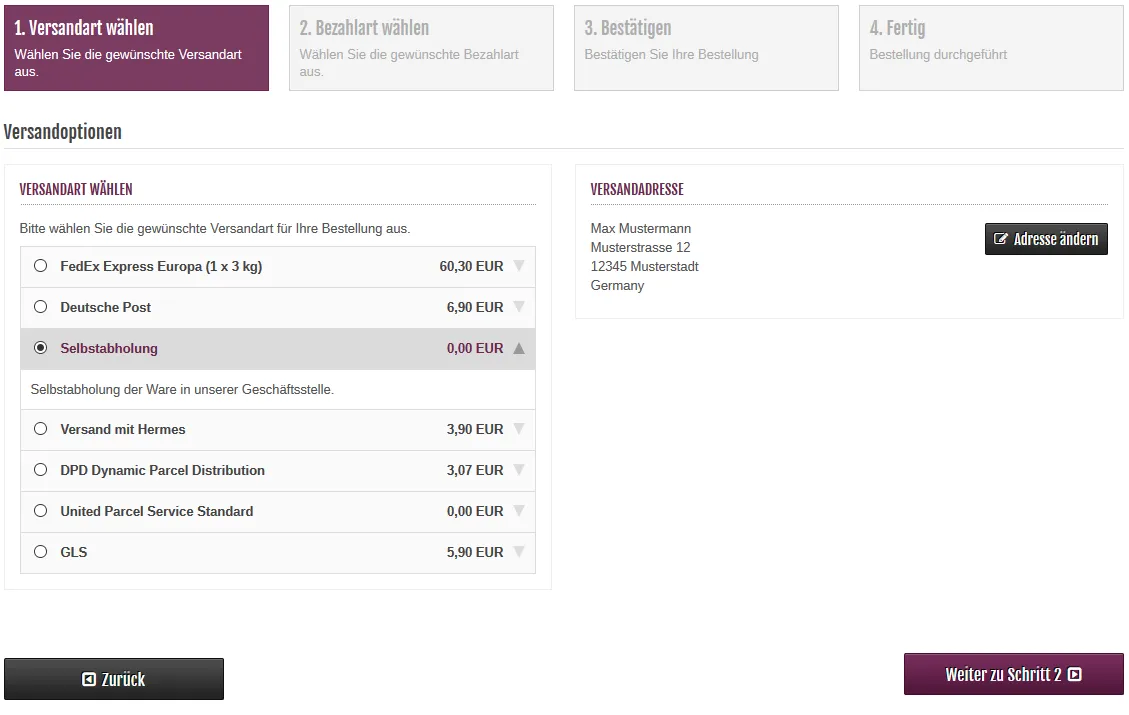Click the Zurück button

click(114, 679)
